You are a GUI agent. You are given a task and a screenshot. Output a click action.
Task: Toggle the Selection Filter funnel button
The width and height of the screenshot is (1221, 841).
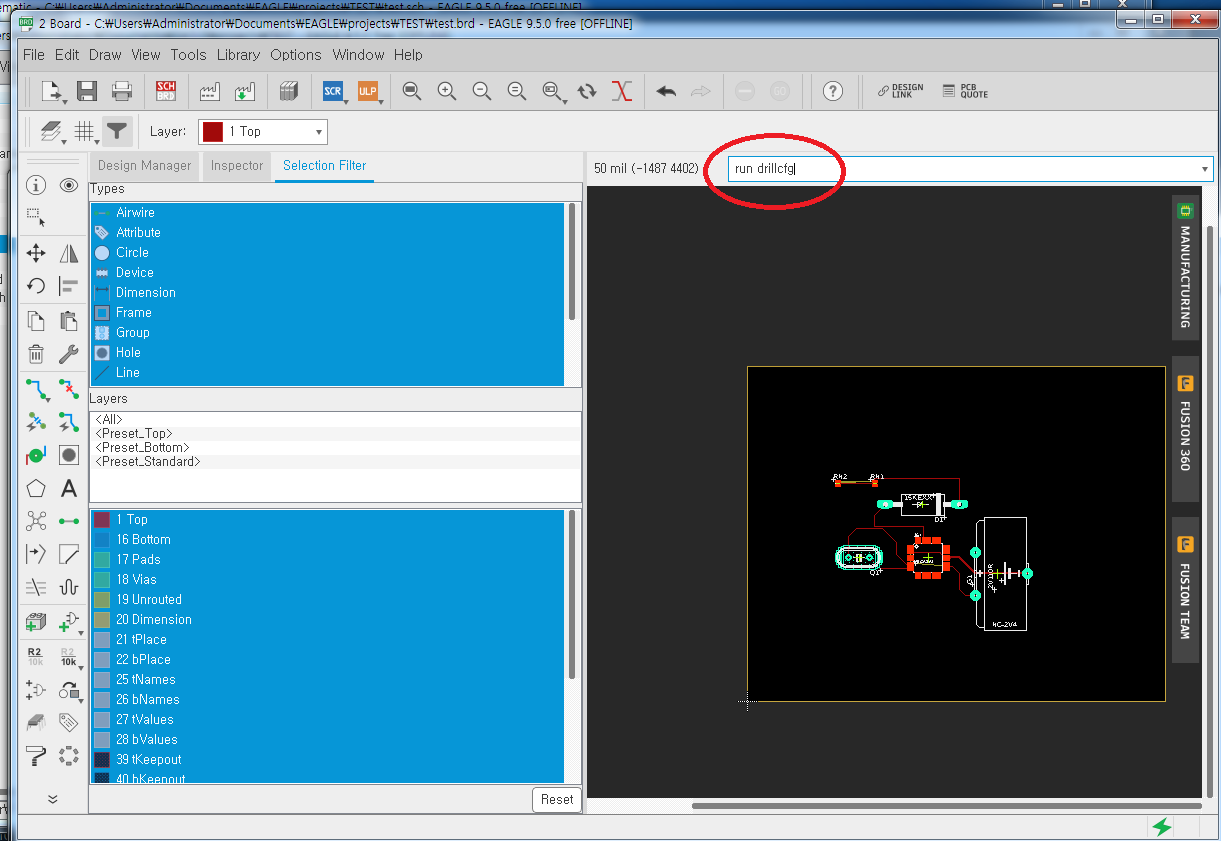pyautogui.click(x=117, y=131)
